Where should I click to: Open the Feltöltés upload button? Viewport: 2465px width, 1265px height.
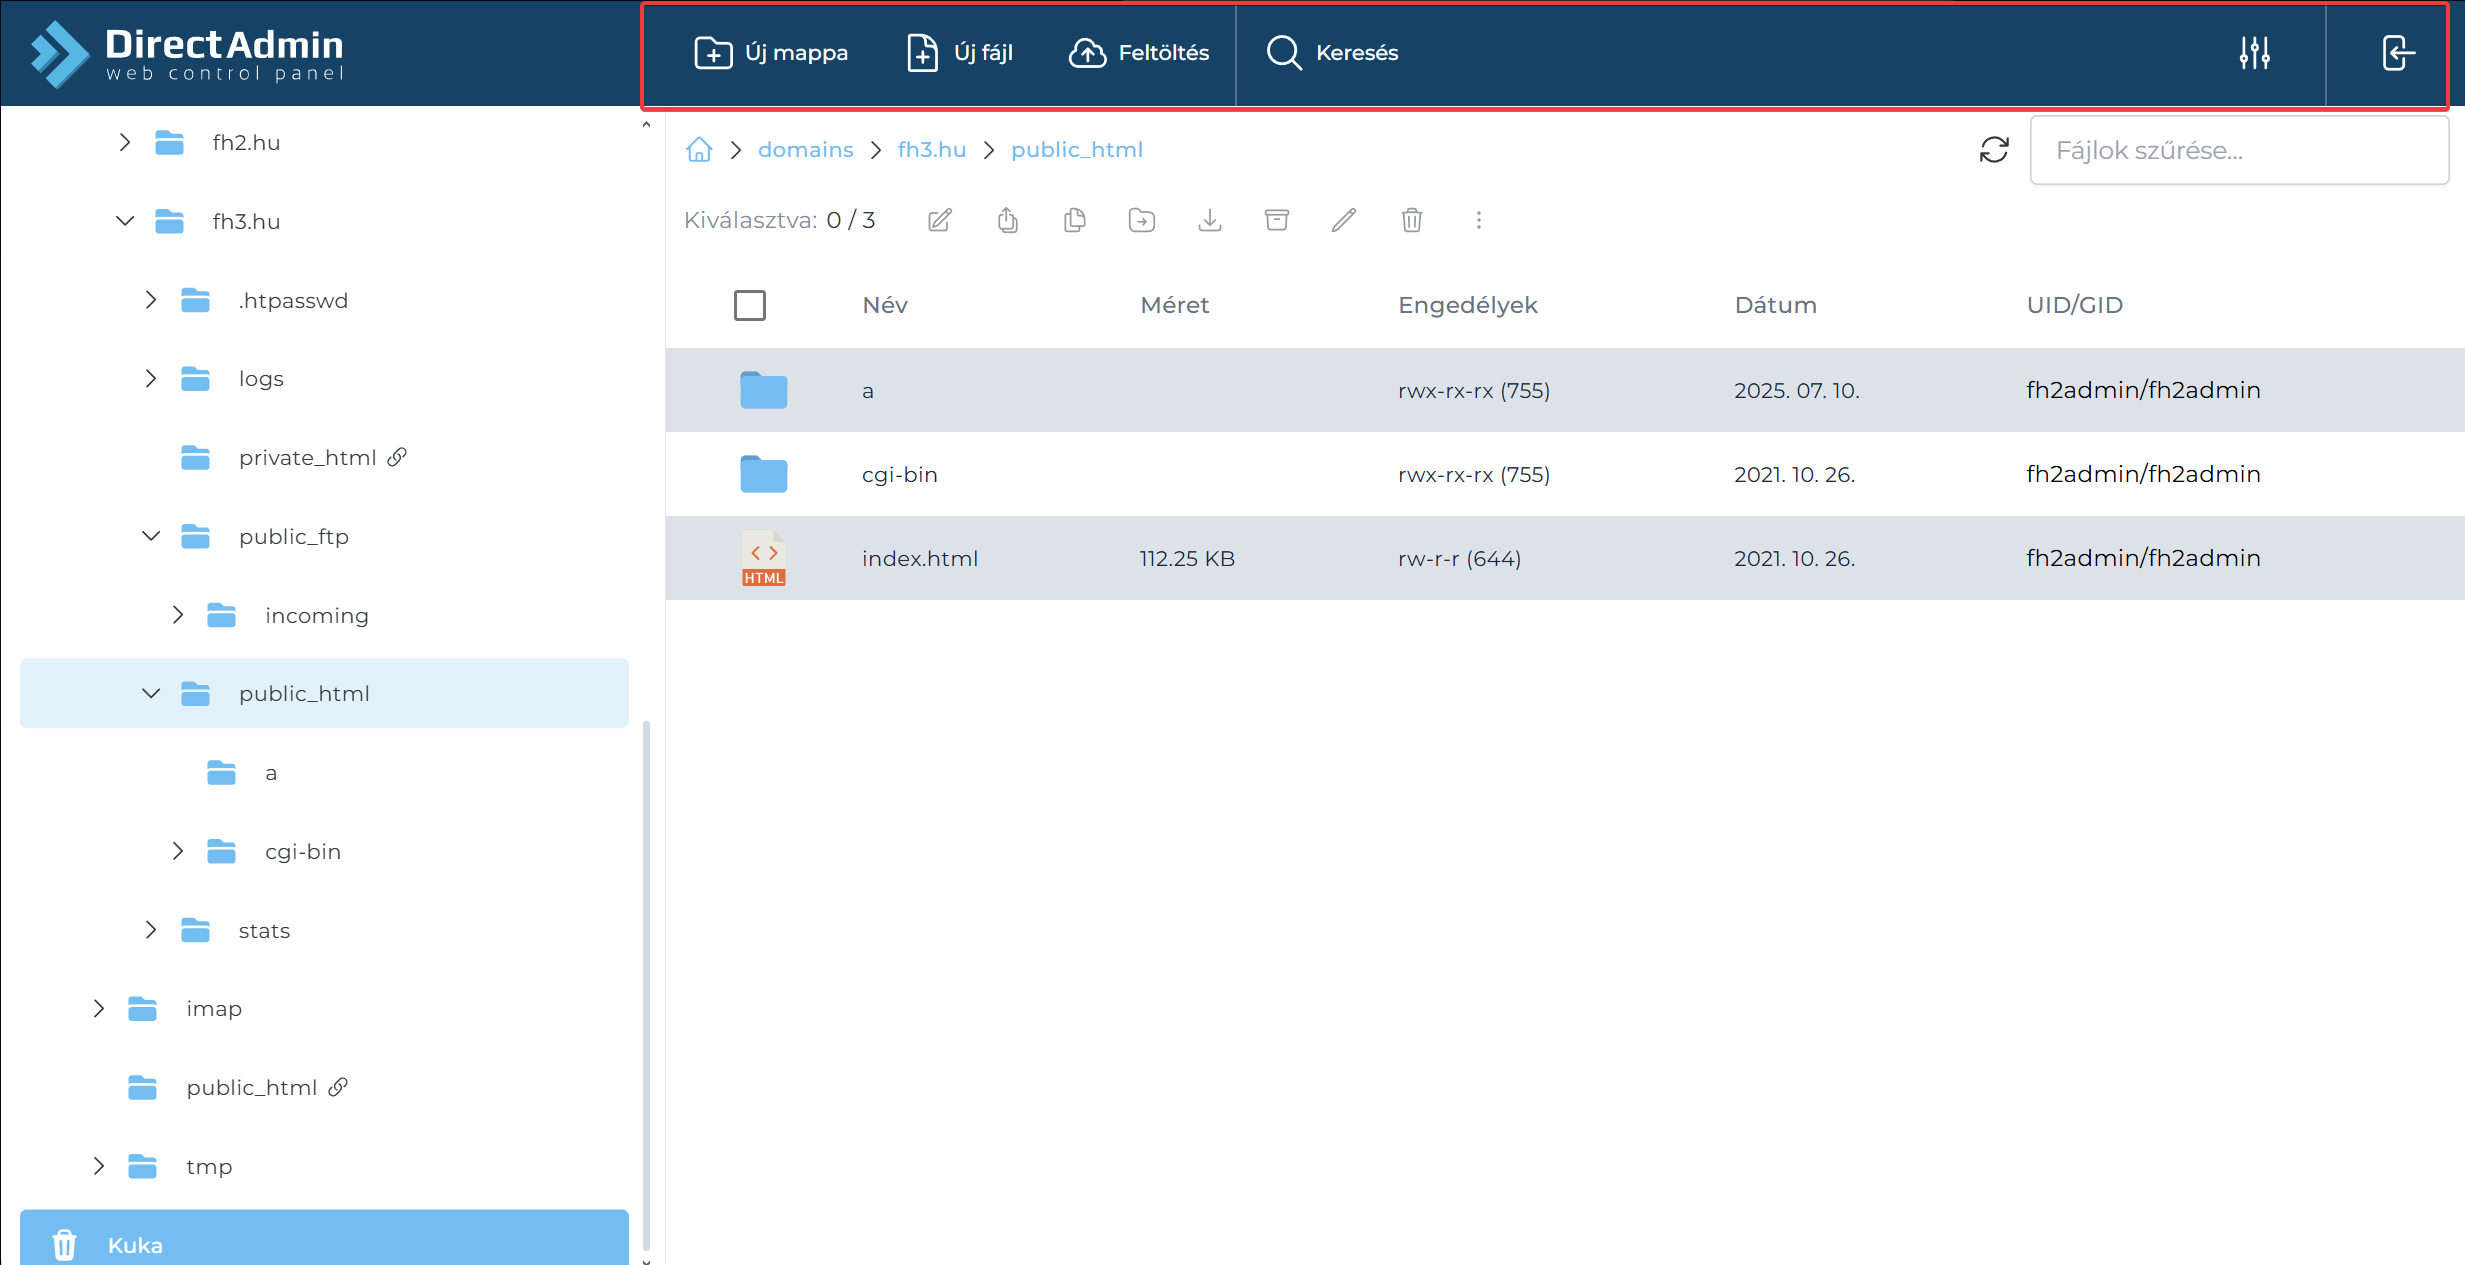1139,53
